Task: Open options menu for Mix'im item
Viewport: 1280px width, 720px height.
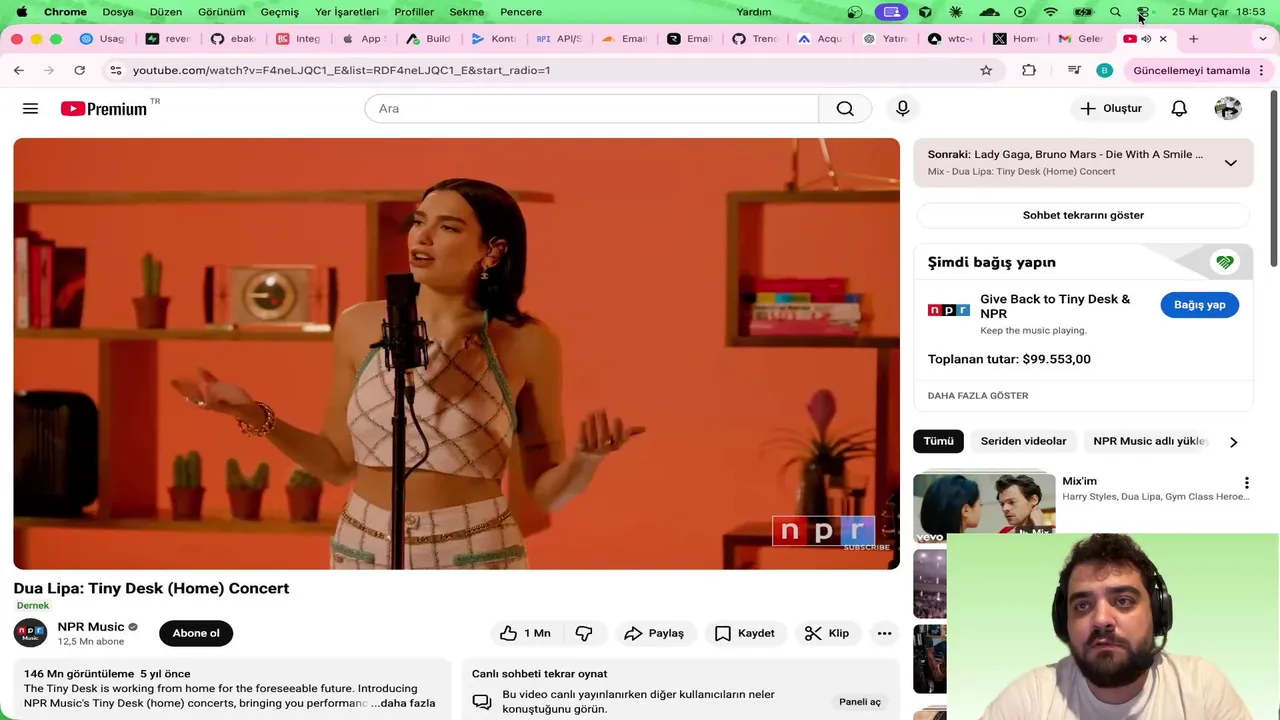Action: pyautogui.click(x=1246, y=483)
